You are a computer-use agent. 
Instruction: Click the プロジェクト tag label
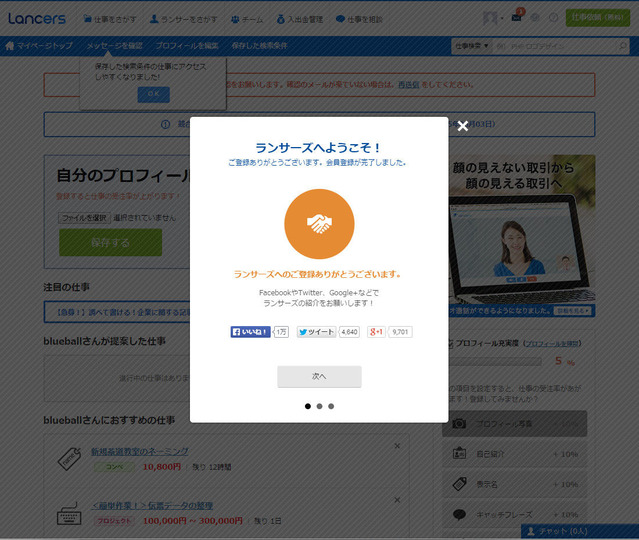click(115, 521)
